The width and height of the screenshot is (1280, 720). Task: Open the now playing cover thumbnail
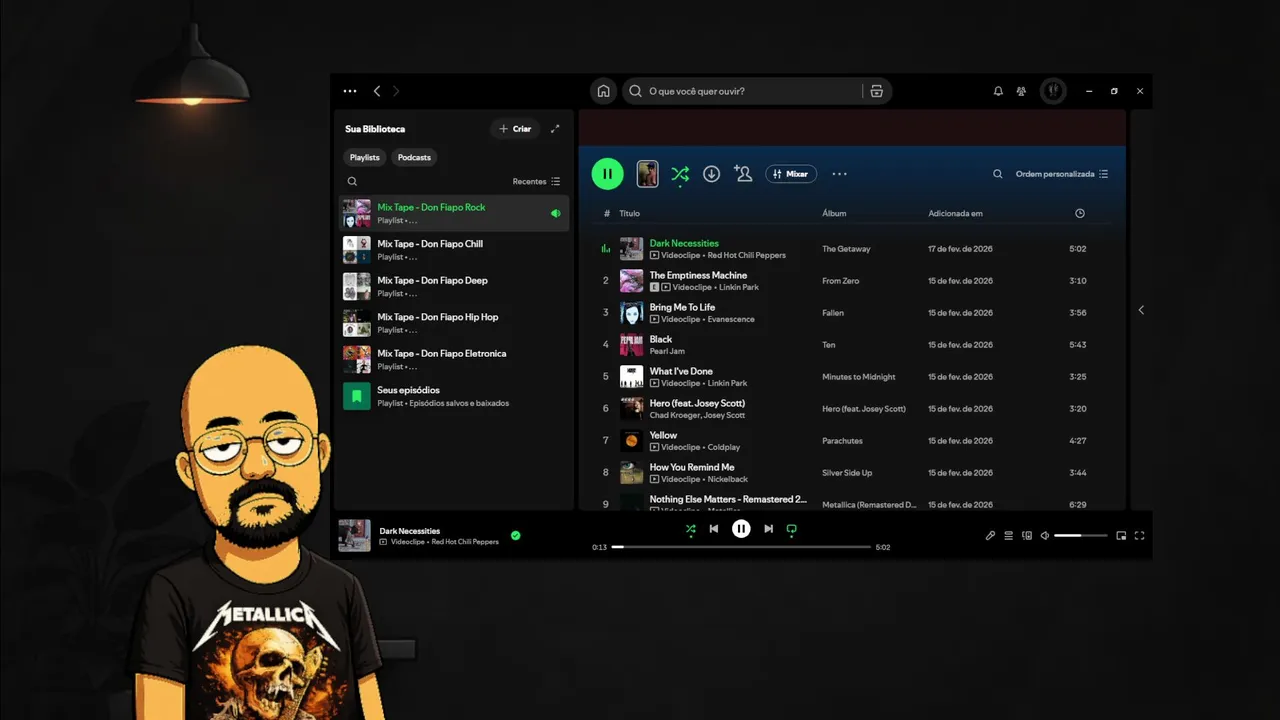(x=354, y=535)
